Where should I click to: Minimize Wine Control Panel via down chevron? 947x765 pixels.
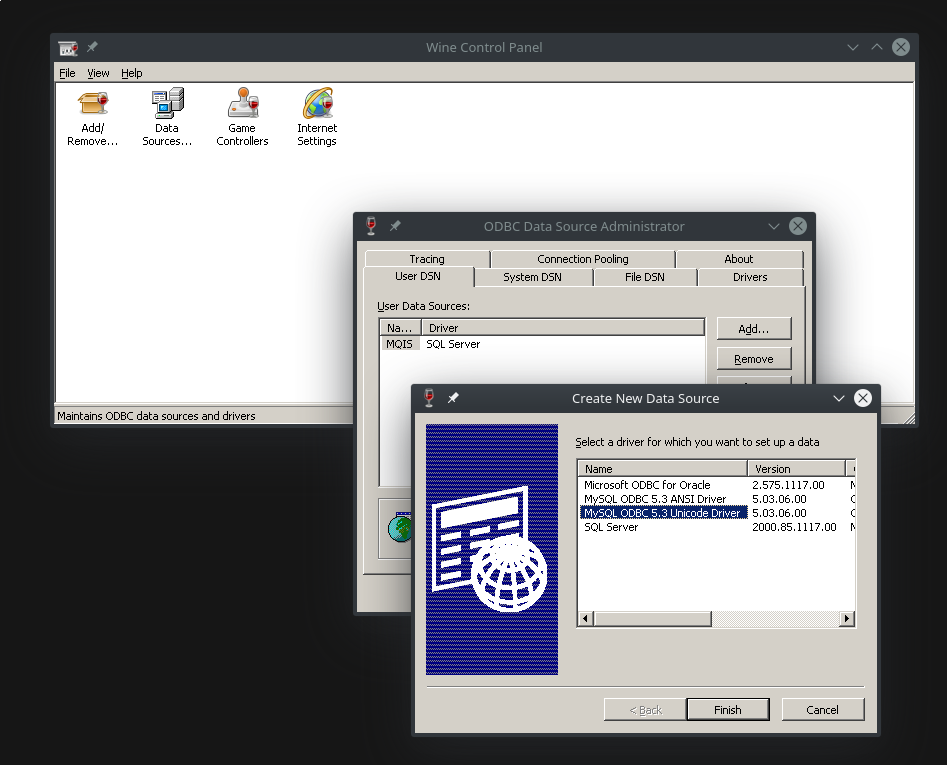853,48
